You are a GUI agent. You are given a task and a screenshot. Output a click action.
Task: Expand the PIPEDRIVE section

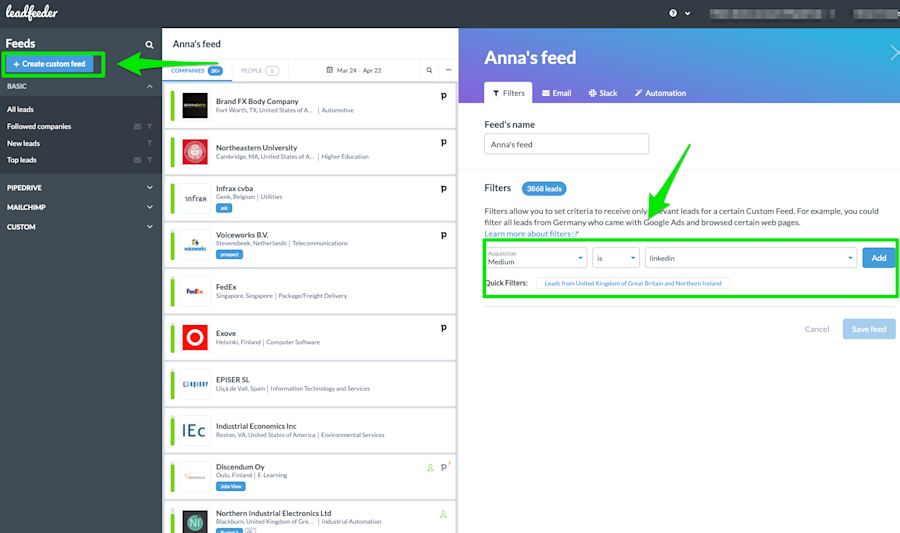tap(80, 188)
